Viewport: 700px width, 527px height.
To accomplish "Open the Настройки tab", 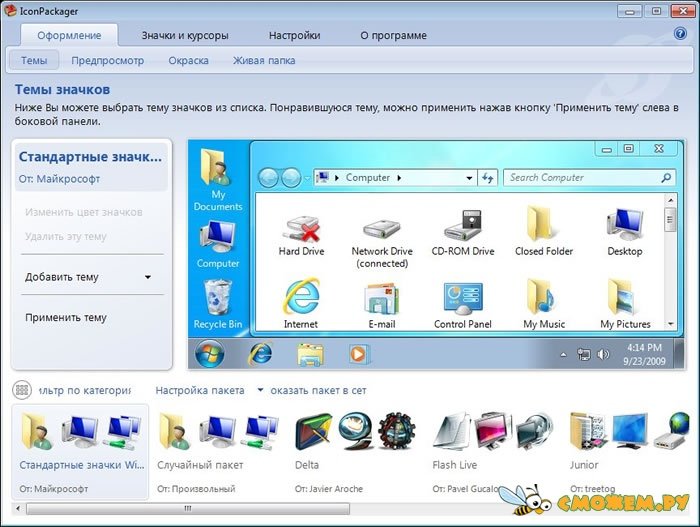I will 294,35.
